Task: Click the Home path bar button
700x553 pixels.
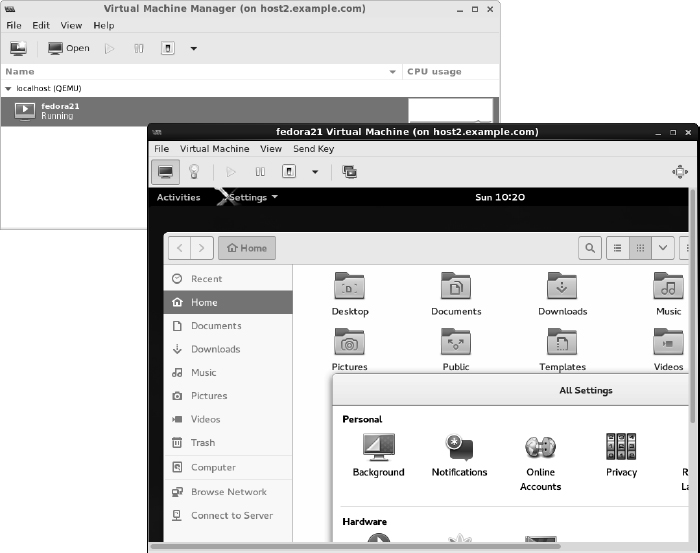Action: click(x=247, y=248)
